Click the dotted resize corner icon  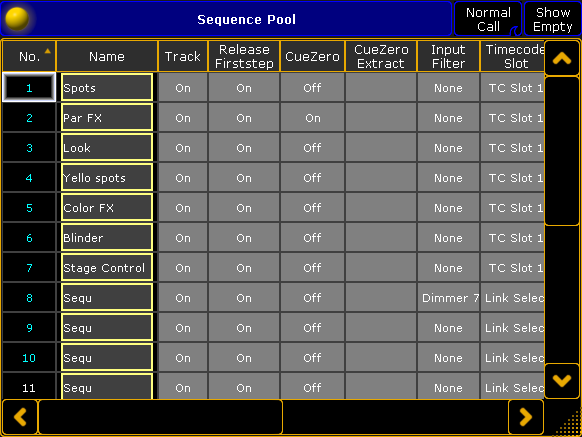pos(568,423)
